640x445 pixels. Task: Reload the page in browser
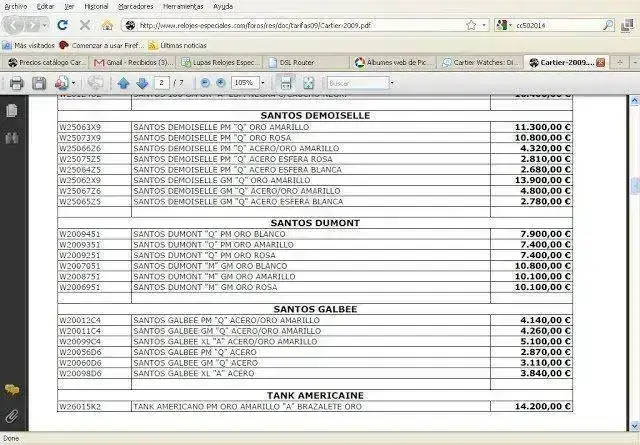tap(62, 24)
